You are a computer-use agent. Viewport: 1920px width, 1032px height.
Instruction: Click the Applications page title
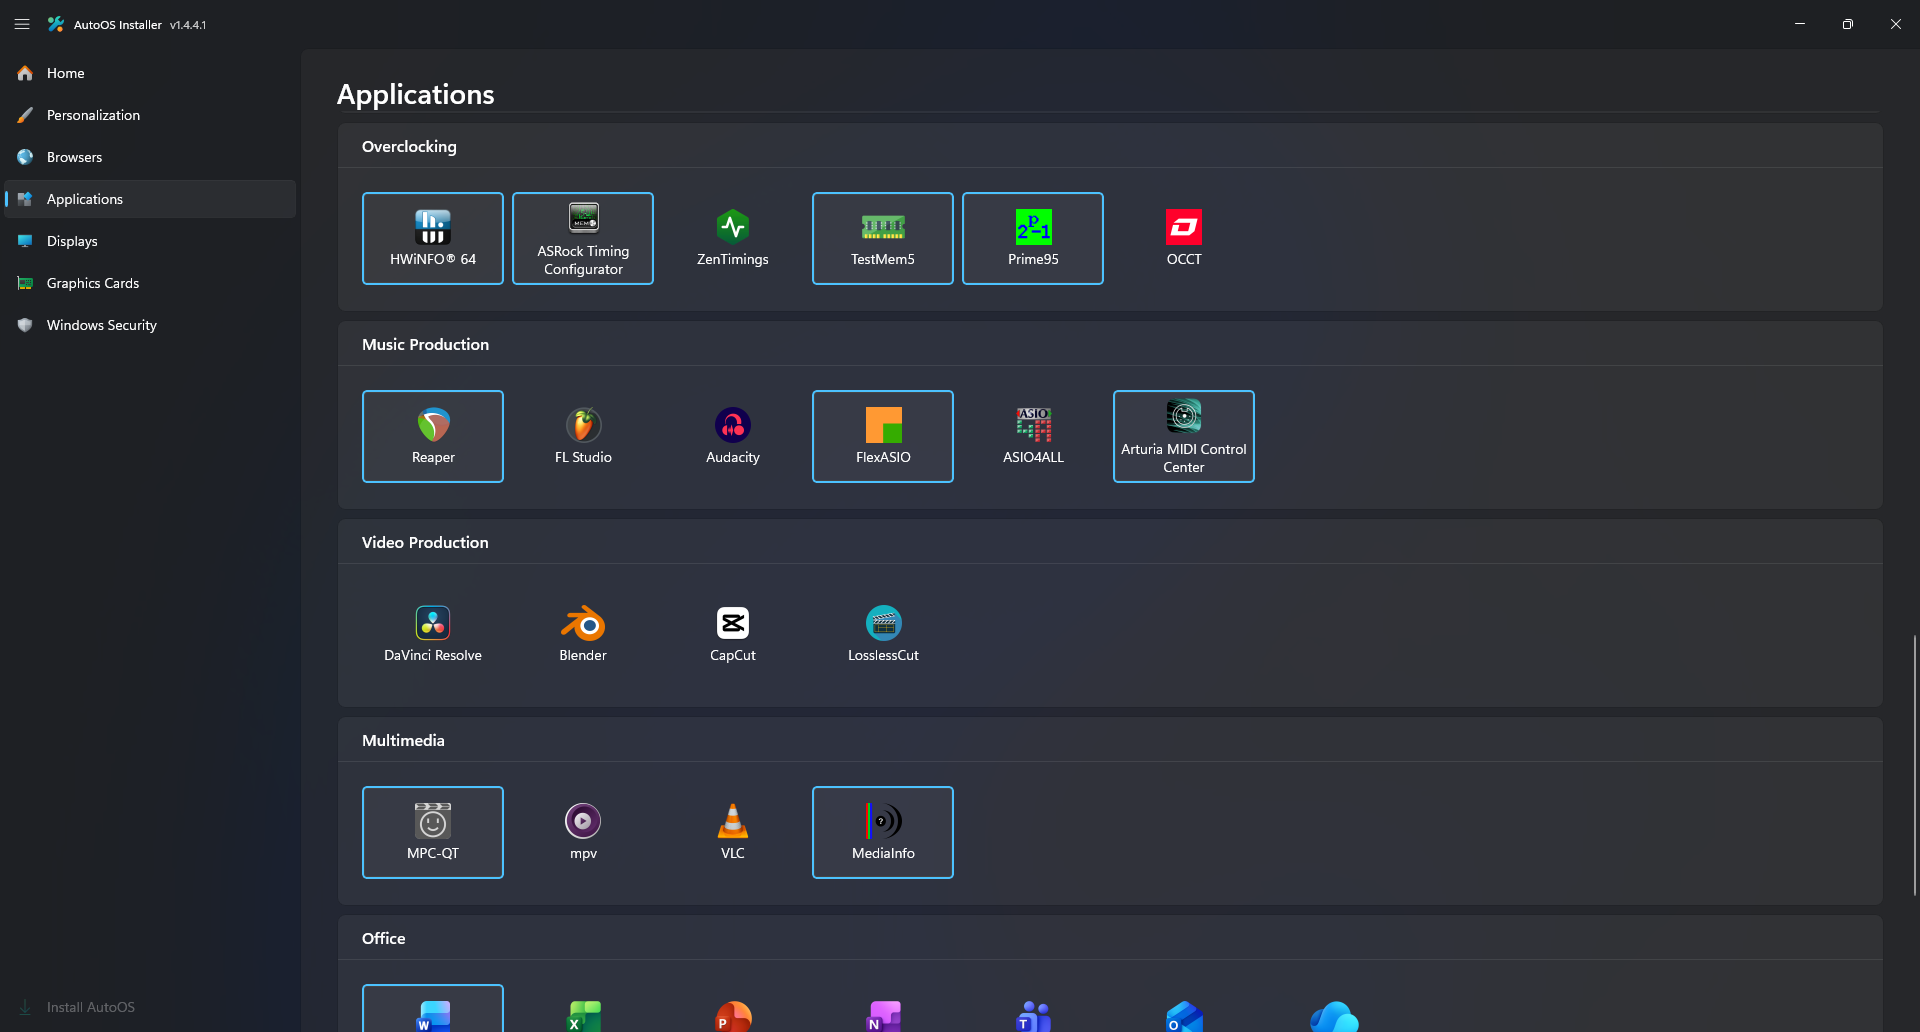click(415, 94)
